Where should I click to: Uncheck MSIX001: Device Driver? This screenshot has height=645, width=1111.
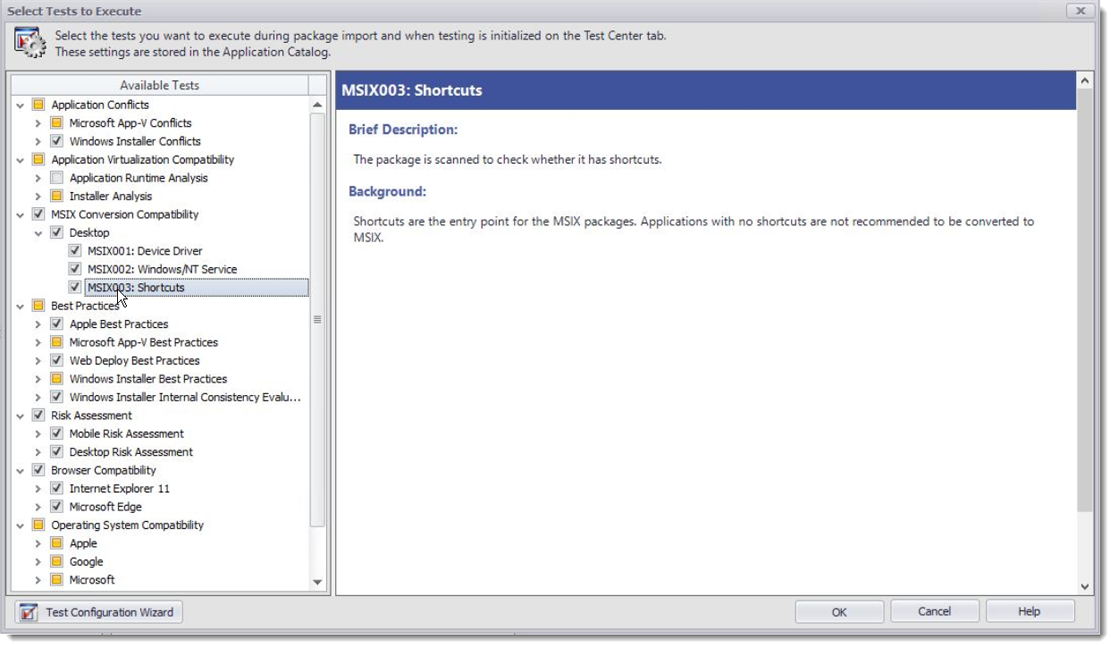coord(75,250)
